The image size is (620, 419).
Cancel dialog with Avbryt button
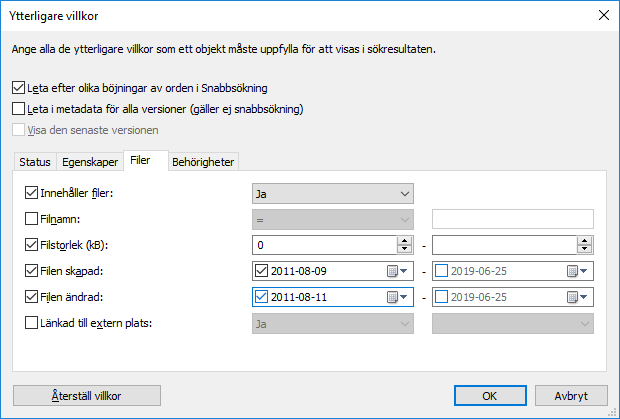[571, 396]
